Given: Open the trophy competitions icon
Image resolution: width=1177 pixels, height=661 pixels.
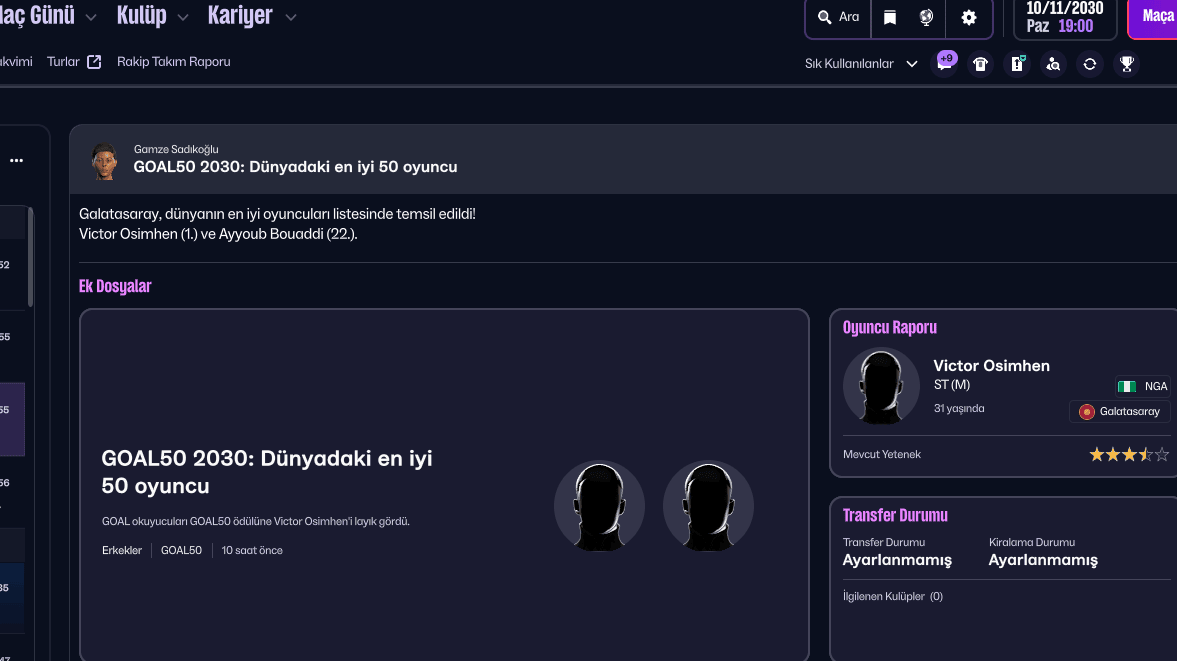Looking at the screenshot, I should click(1126, 64).
